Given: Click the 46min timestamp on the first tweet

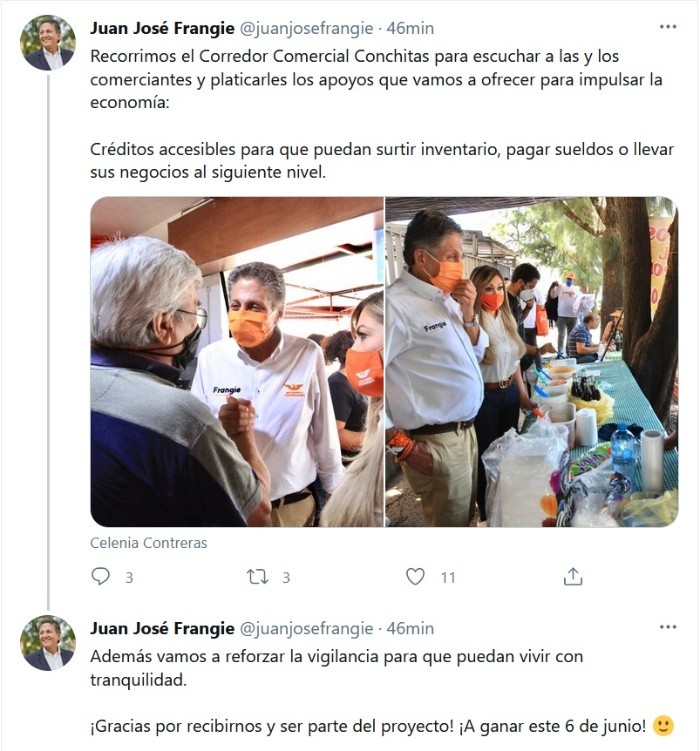Looking at the screenshot, I should (410, 28).
